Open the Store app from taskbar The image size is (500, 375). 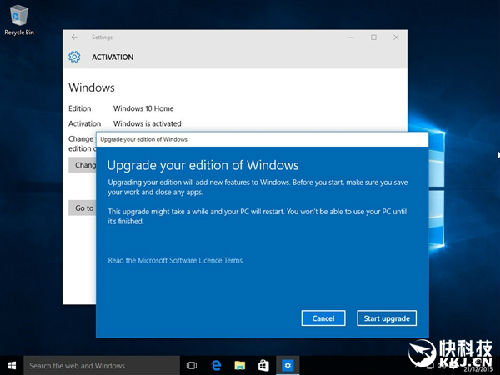(263, 366)
